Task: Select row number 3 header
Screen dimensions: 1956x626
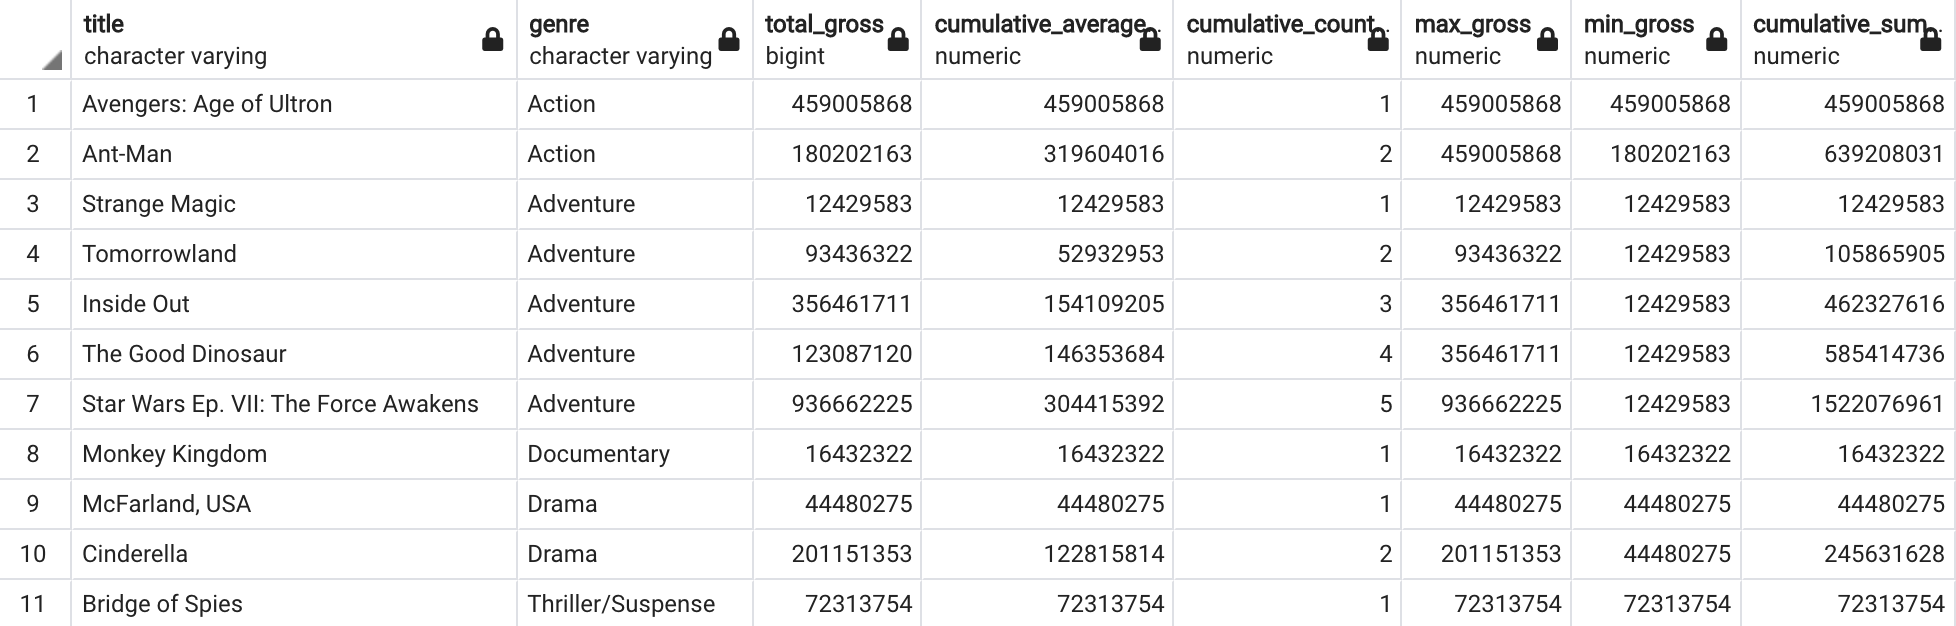Action: (35, 204)
